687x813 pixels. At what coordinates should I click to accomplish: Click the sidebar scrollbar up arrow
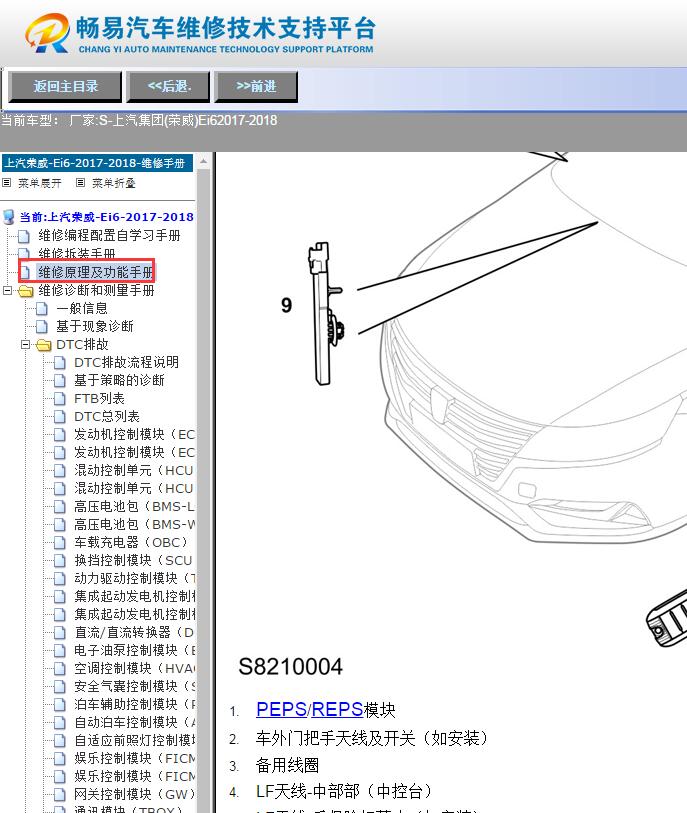[x=203, y=161]
